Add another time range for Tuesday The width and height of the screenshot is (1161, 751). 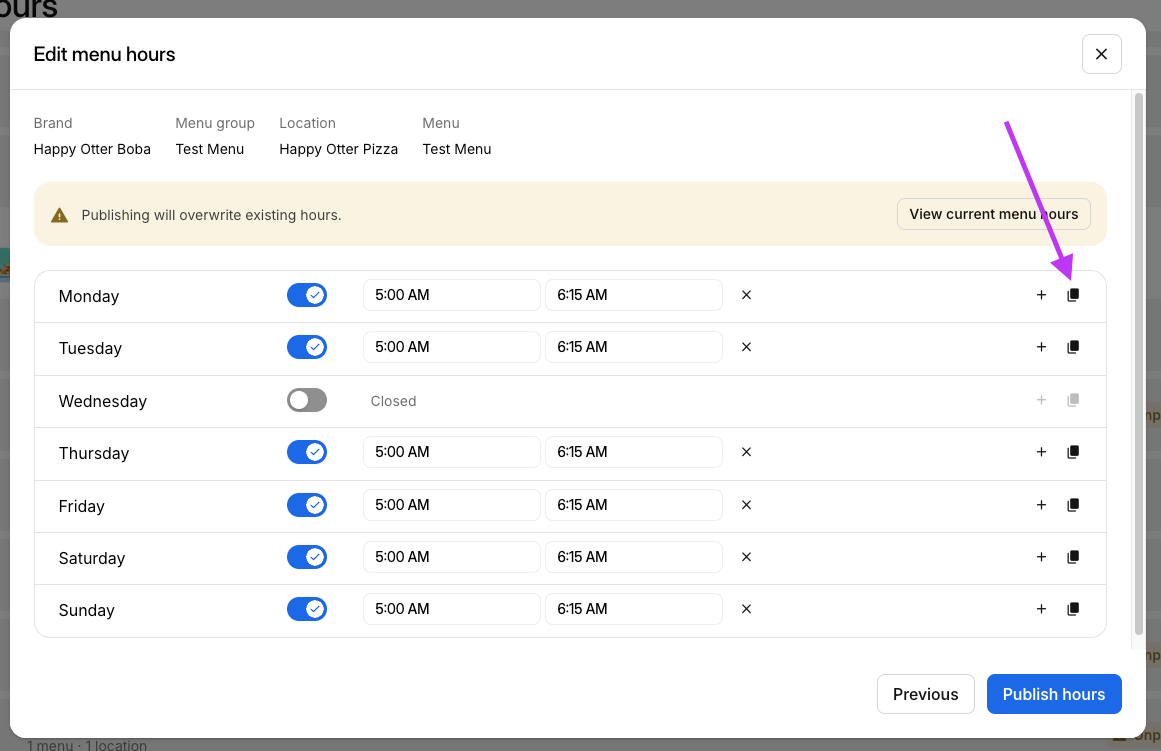pyautogui.click(x=1041, y=347)
